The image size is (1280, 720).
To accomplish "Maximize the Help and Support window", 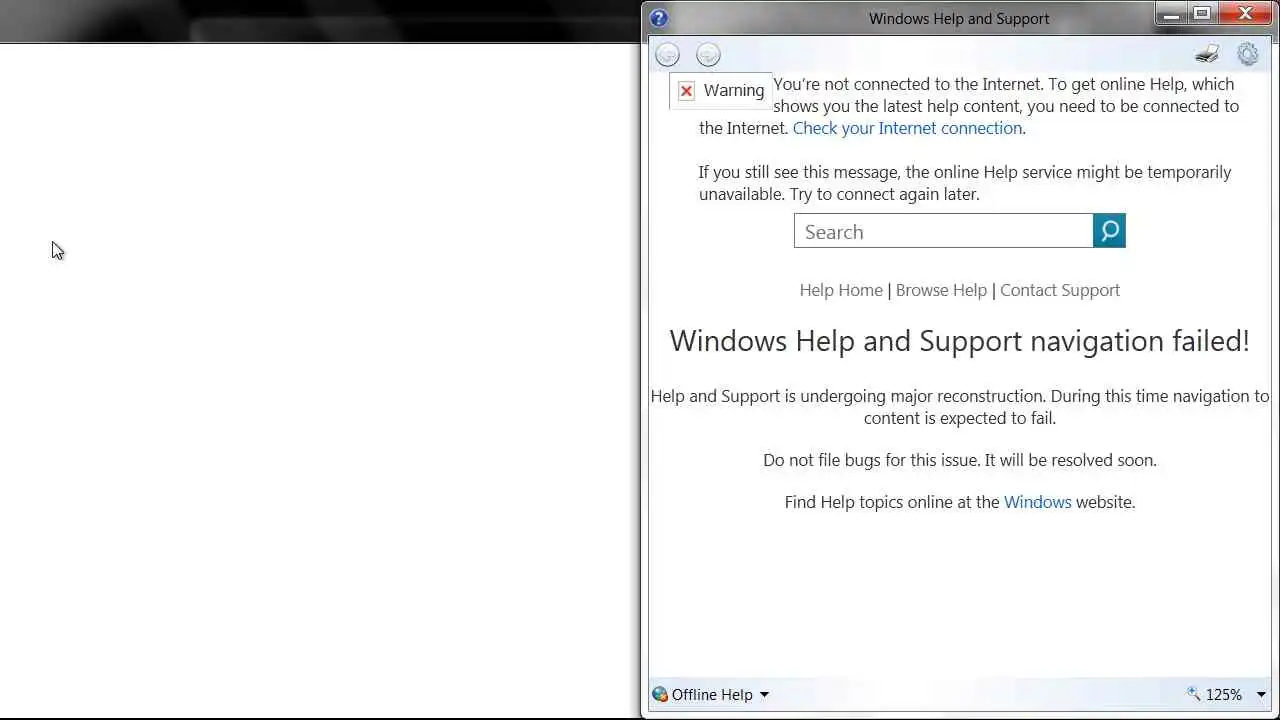I will click(1202, 14).
